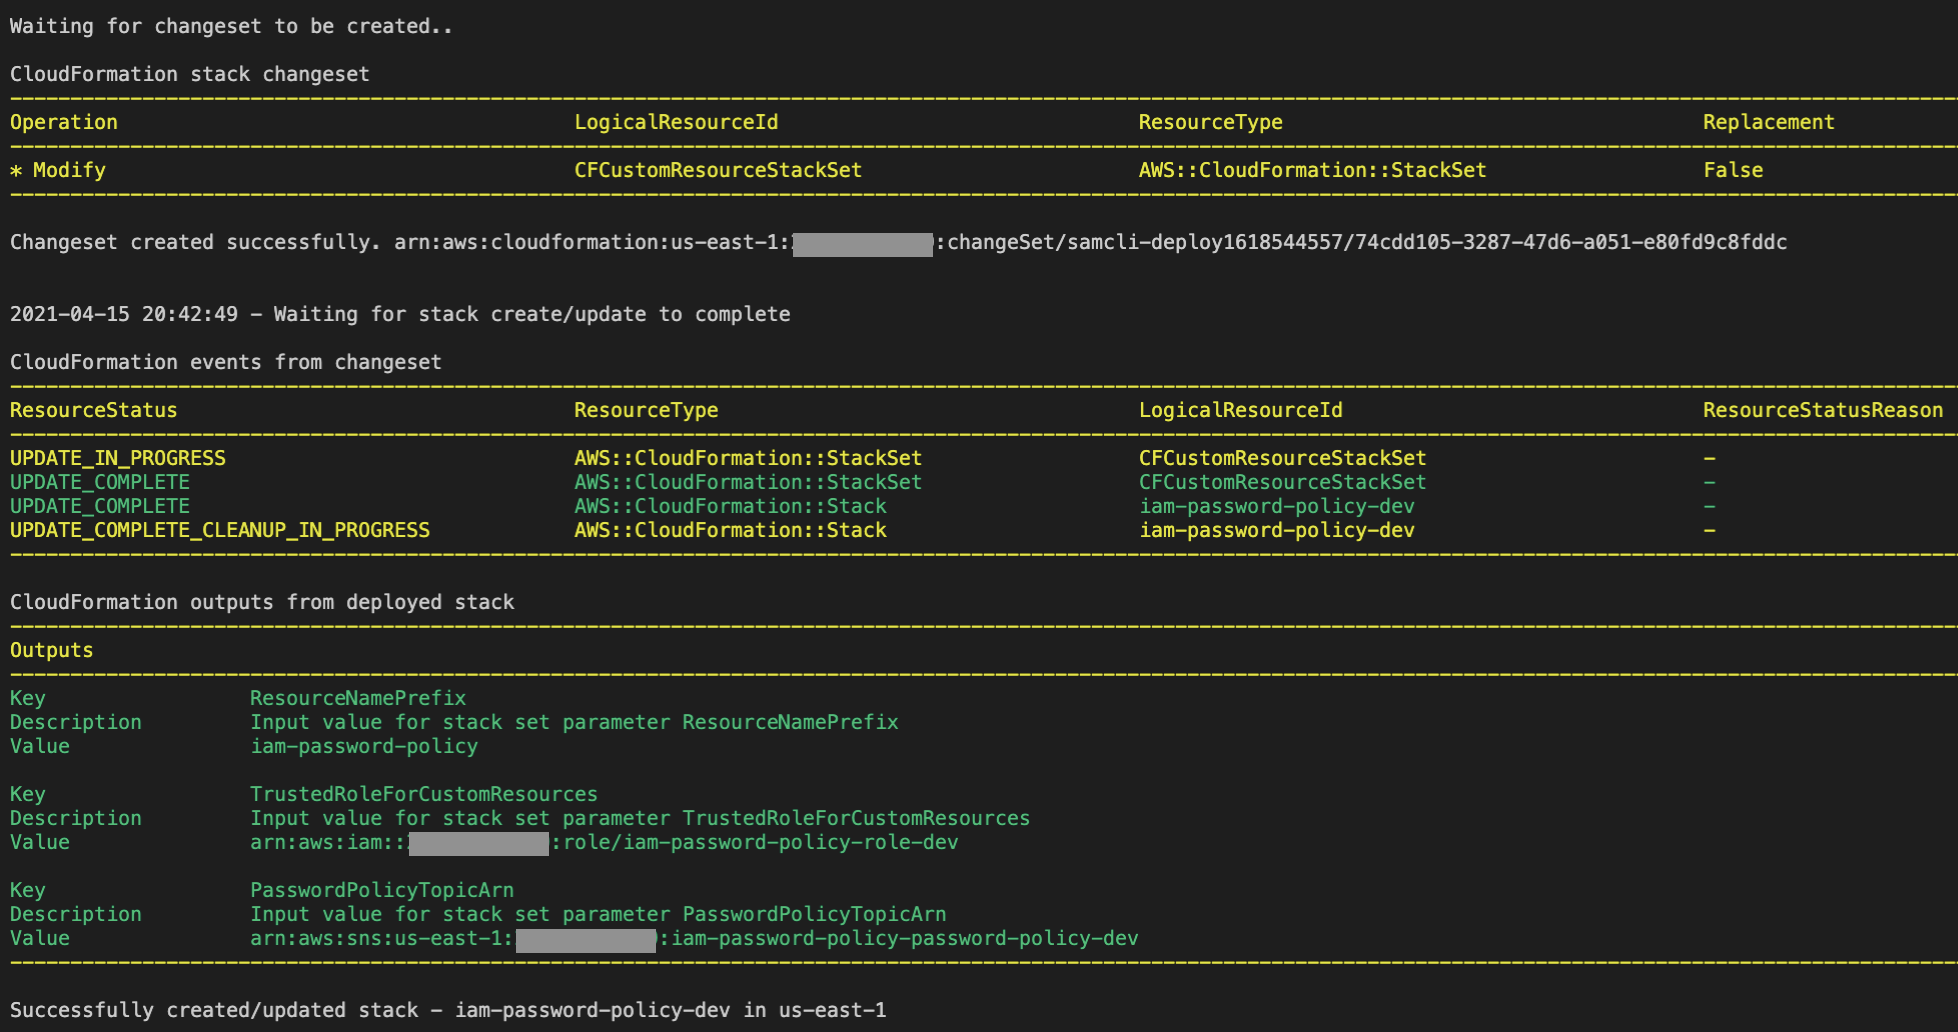Click 'CFCustomResourceStackSet' in the Modify row
This screenshot has height=1032, width=1958.
(718, 170)
